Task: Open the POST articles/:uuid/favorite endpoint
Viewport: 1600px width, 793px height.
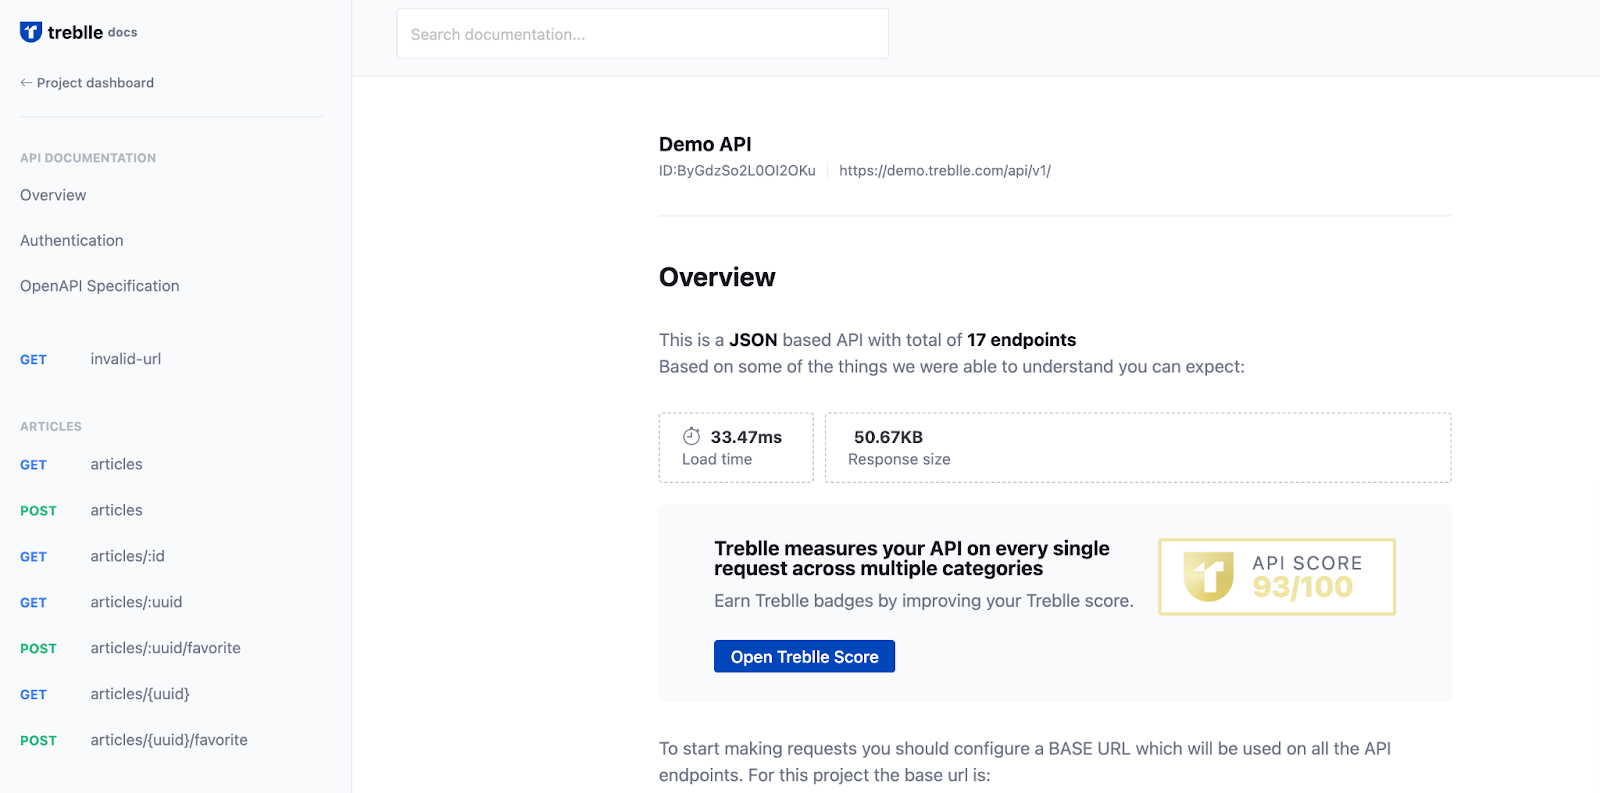Action: point(130,648)
